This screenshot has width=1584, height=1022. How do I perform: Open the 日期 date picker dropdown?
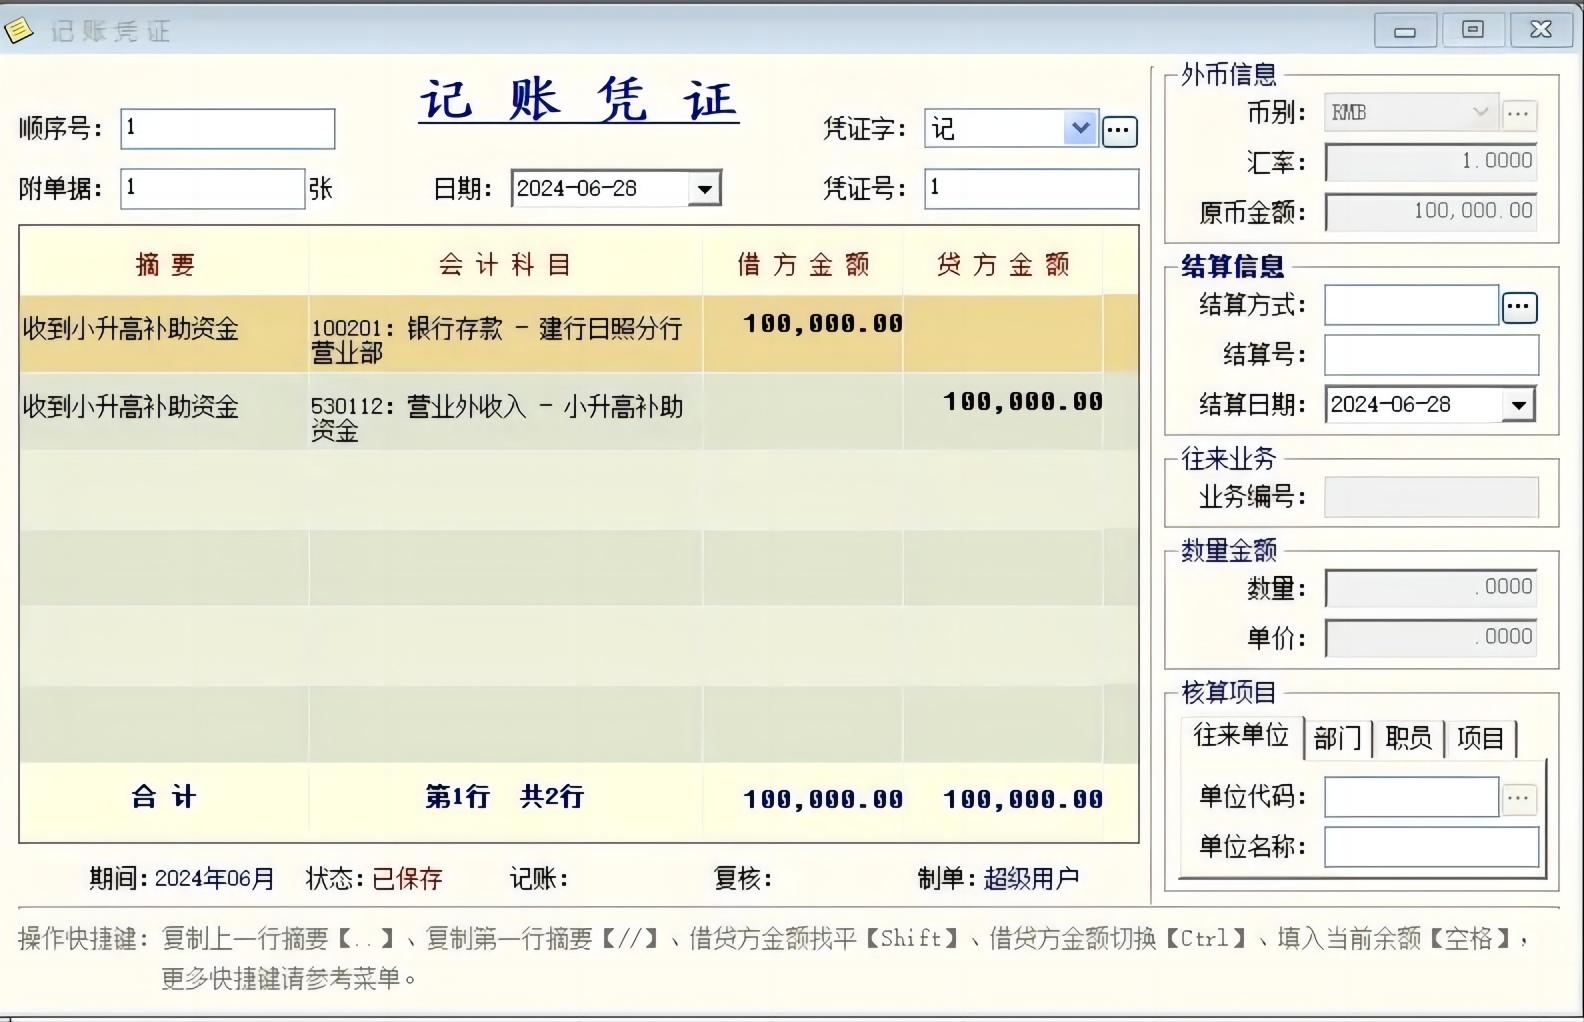click(x=705, y=189)
